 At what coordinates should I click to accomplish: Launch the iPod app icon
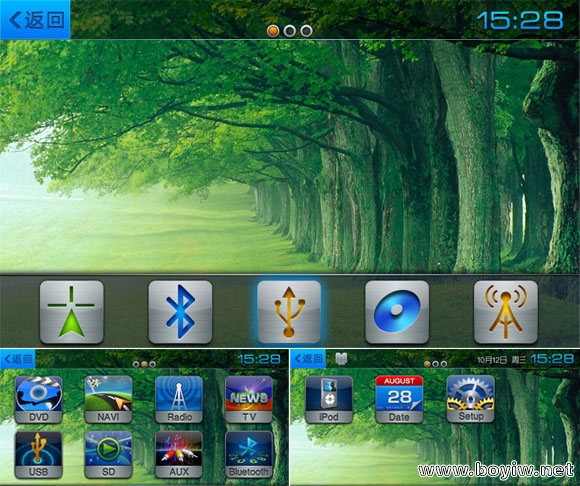pyautogui.click(x=329, y=399)
